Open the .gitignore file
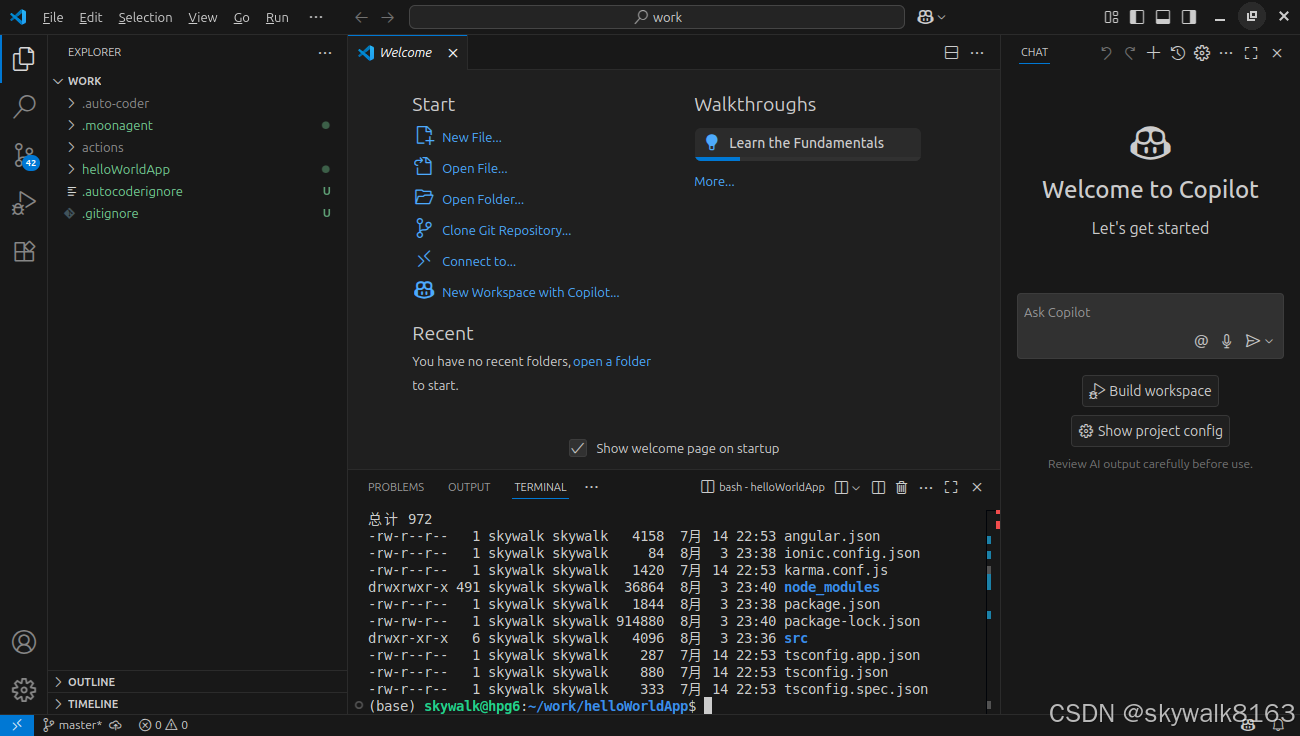This screenshot has width=1300, height=736. click(x=198, y=213)
